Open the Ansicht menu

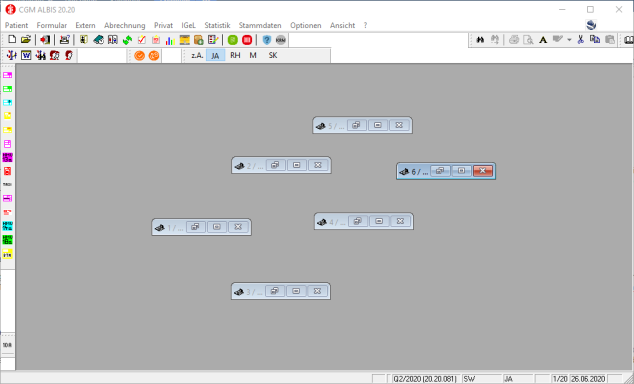342,25
